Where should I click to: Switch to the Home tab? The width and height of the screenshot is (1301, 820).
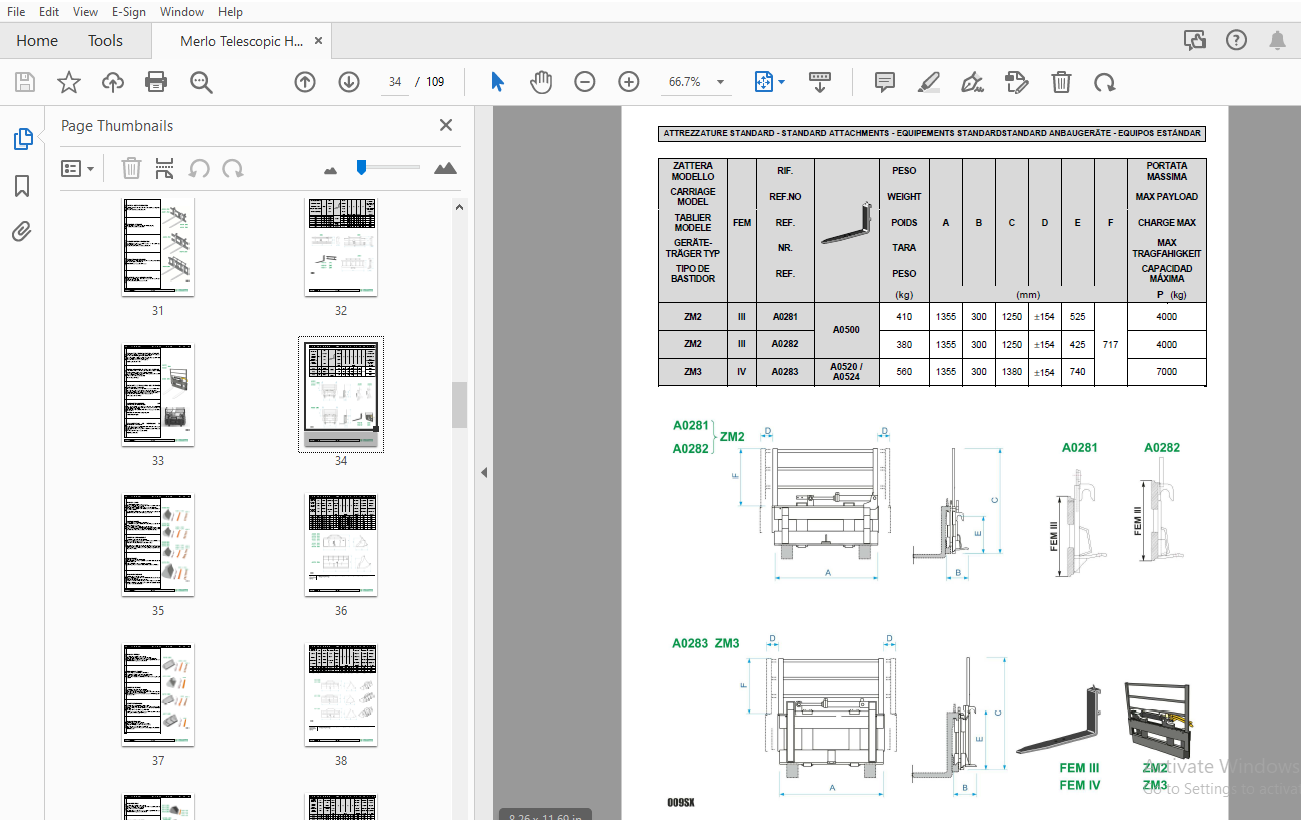coord(37,41)
